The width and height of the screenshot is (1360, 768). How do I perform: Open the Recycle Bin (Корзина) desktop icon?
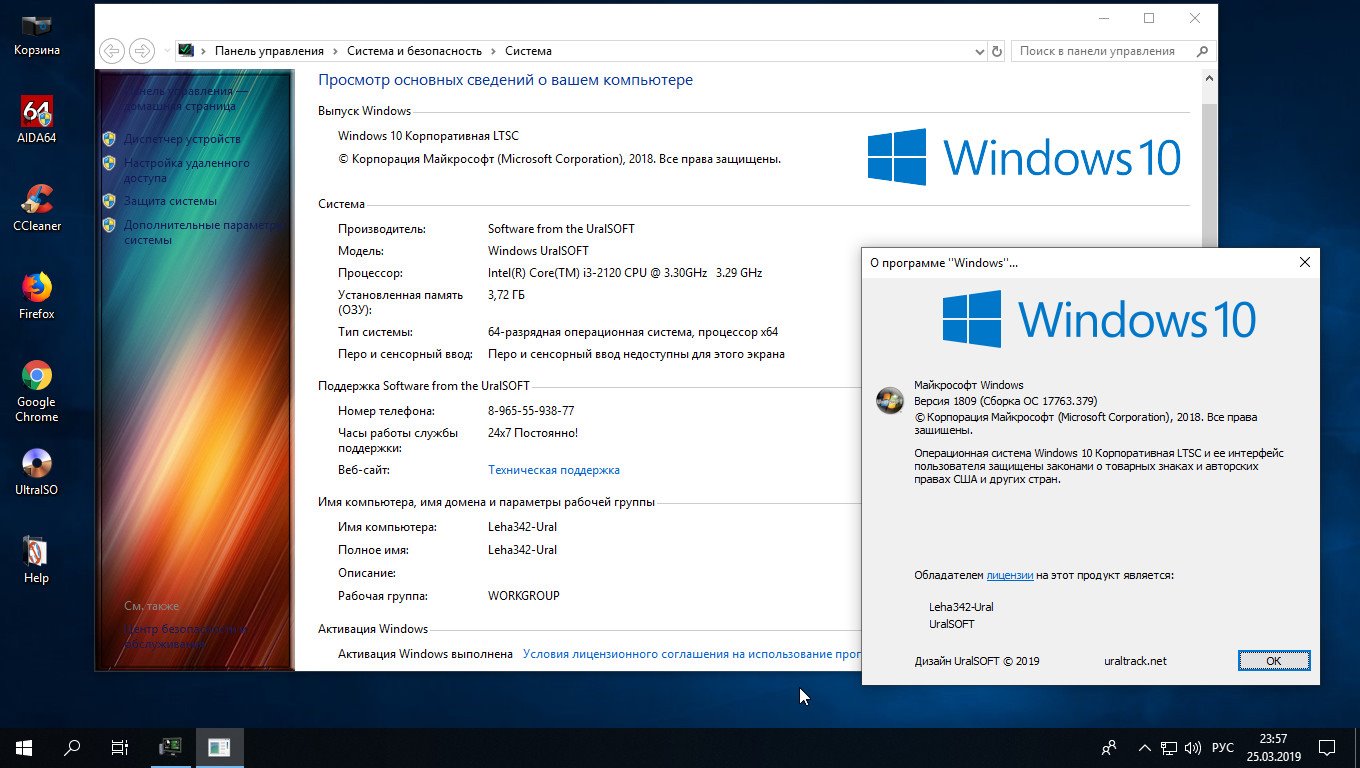pyautogui.click(x=36, y=36)
